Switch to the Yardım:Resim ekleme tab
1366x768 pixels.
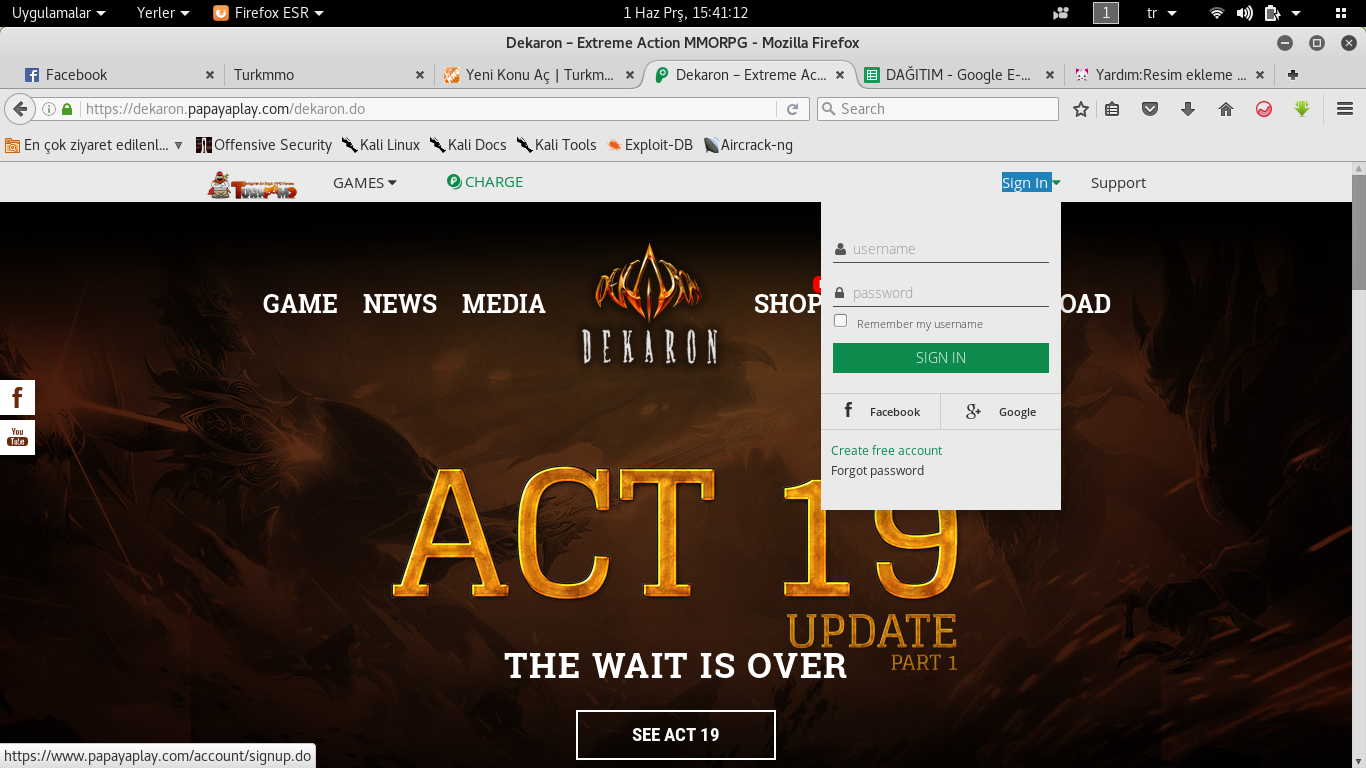click(1170, 75)
